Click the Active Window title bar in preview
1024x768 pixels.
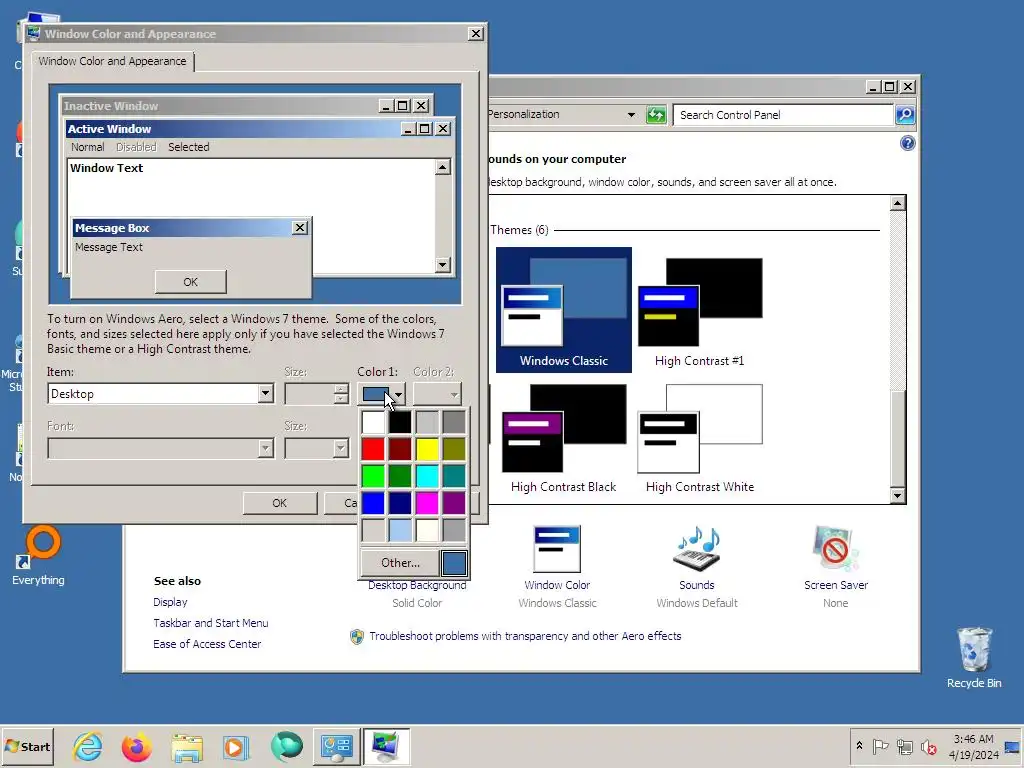point(232,129)
